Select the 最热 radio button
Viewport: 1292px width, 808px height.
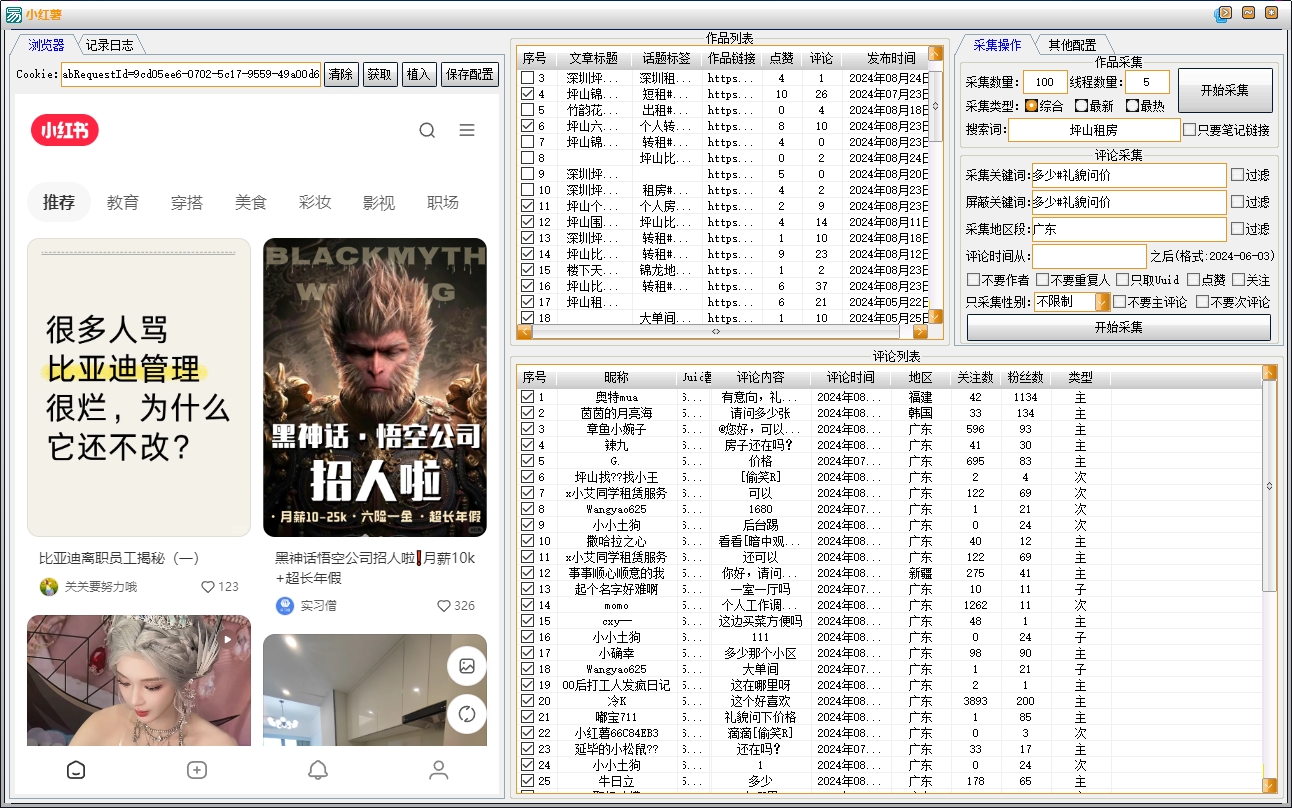(1132, 106)
